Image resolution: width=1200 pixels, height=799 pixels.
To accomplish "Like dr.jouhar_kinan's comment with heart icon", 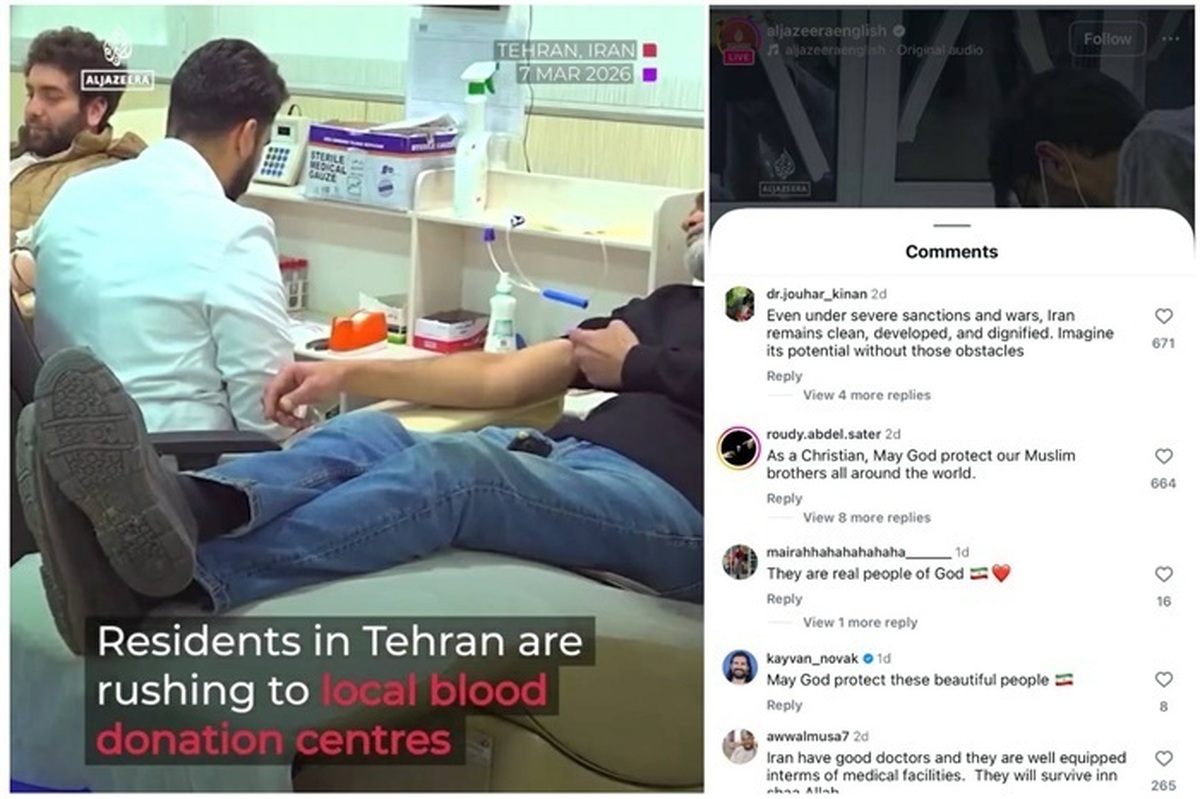I will (1163, 316).
